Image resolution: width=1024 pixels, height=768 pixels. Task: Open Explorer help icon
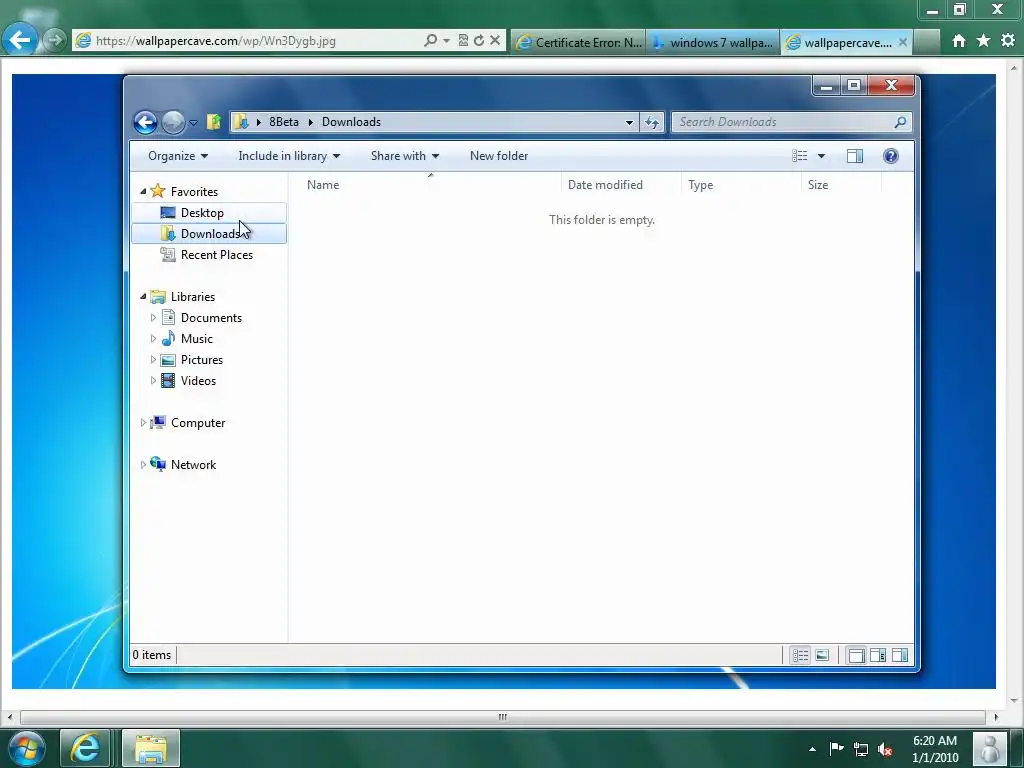pos(891,156)
